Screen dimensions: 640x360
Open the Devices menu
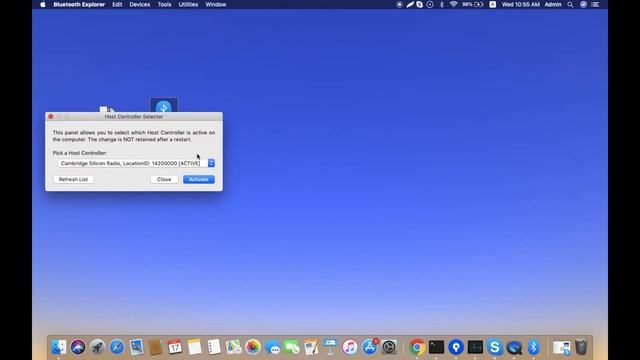pyautogui.click(x=140, y=4)
